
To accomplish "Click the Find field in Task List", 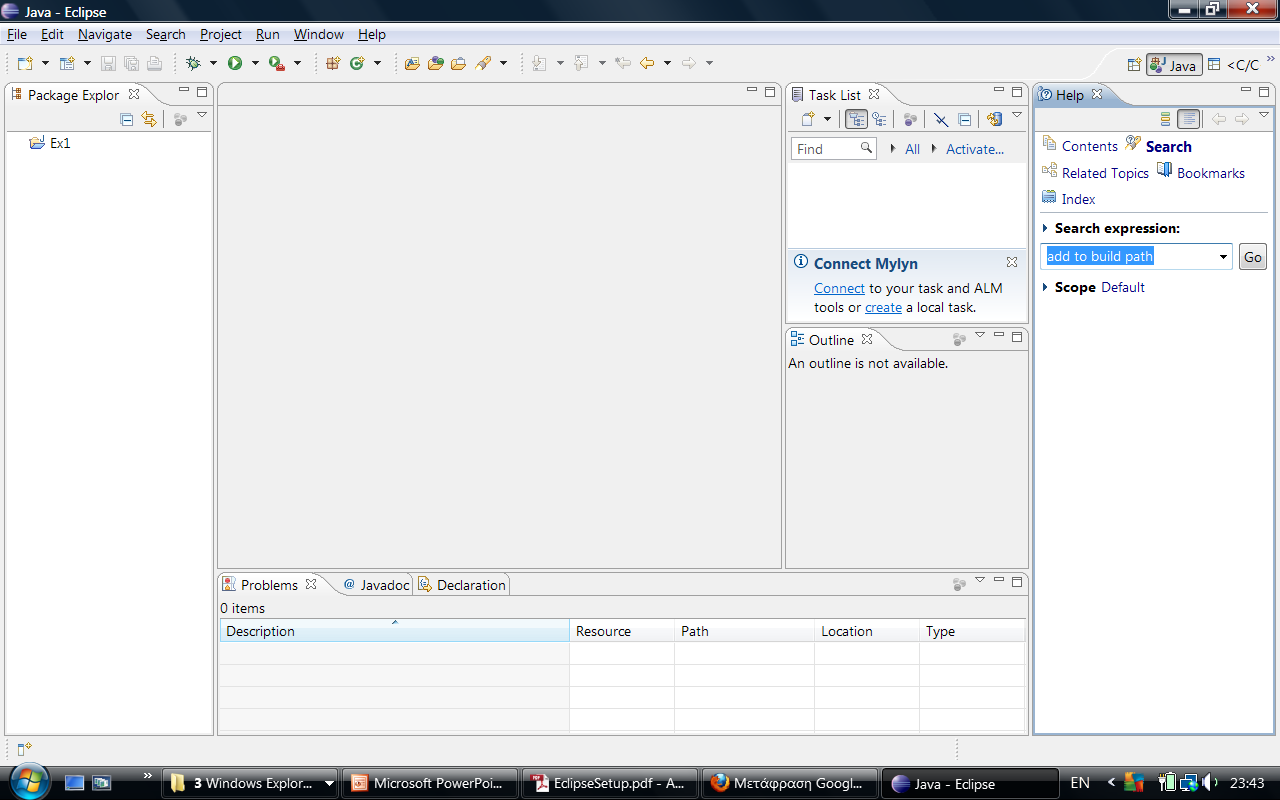I will [833, 149].
